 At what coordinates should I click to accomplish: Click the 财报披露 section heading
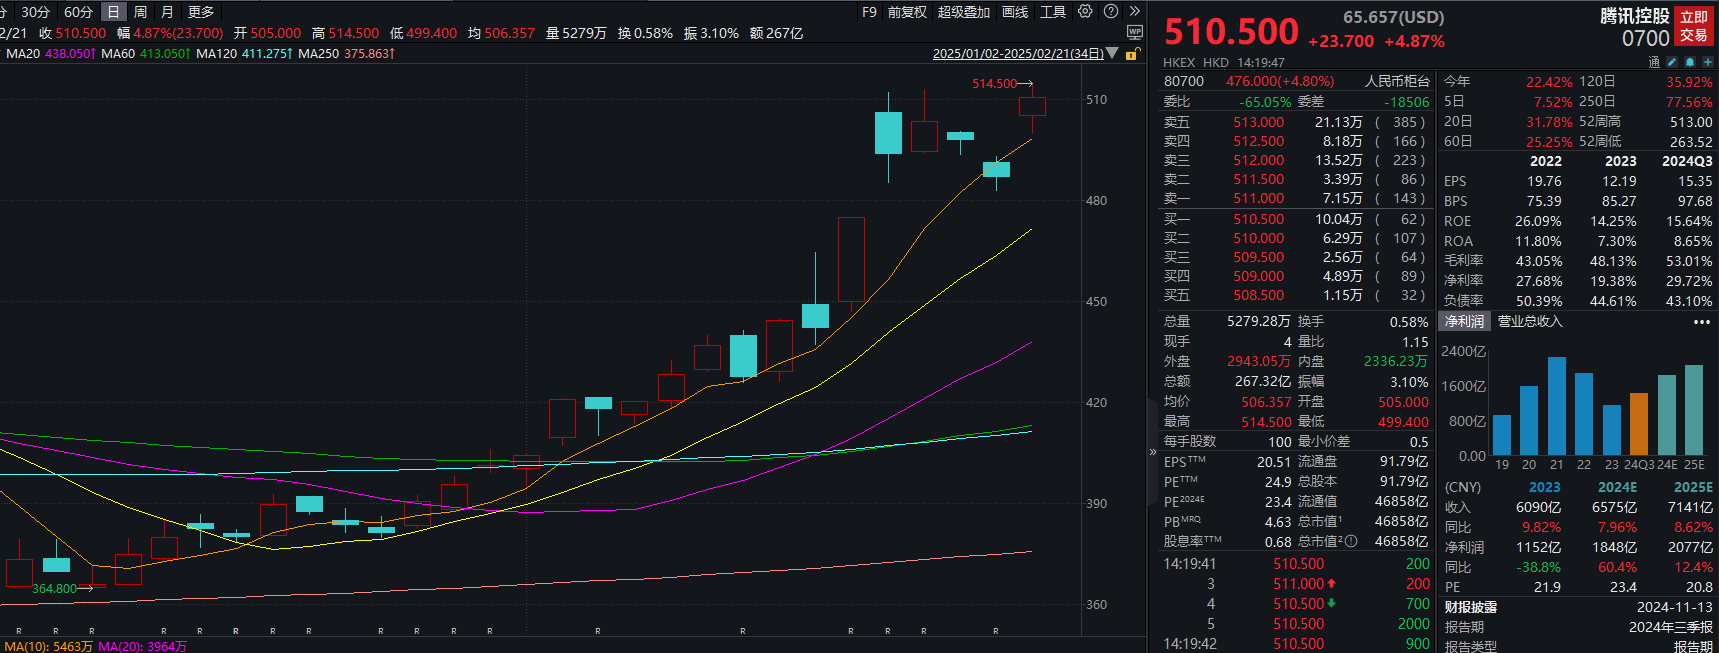pos(1470,607)
